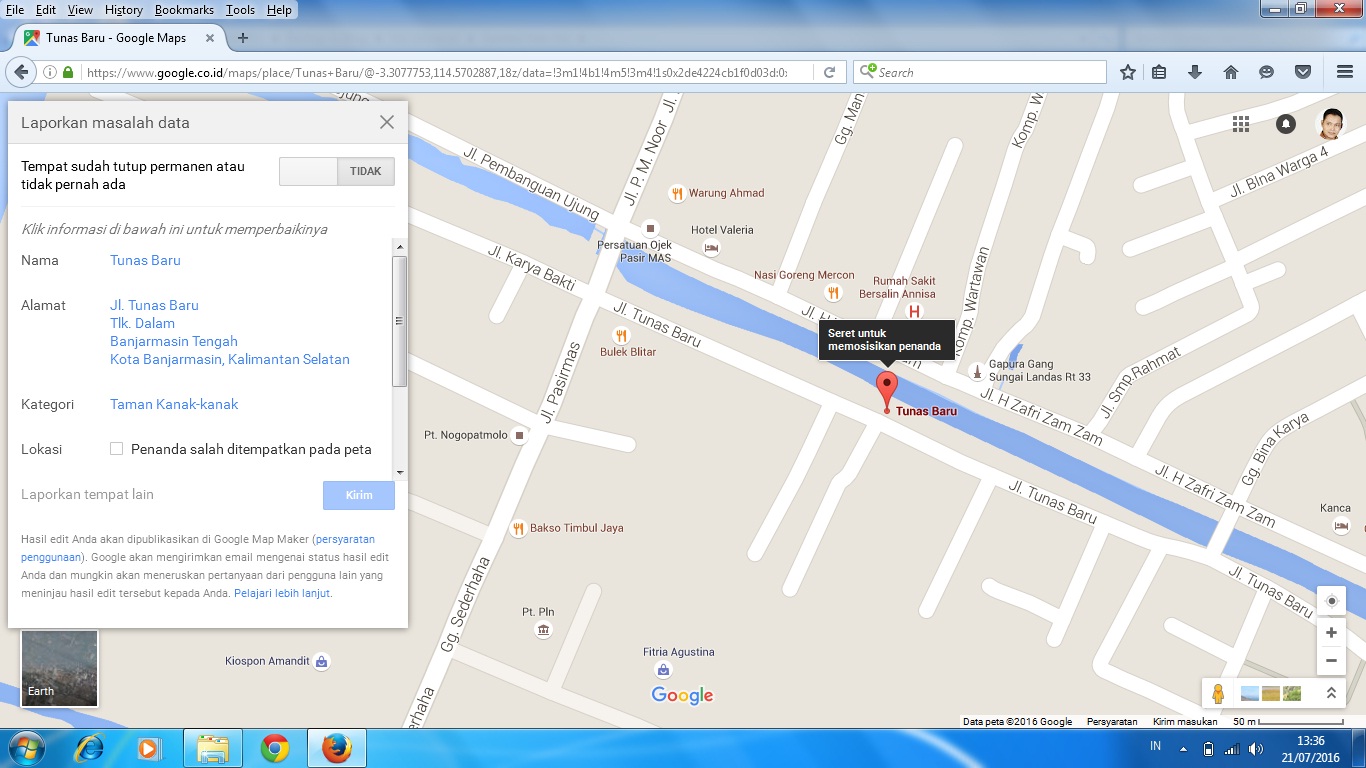The height and width of the screenshot is (768, 1366).
Task: Open the View menu
Action: 80,10
